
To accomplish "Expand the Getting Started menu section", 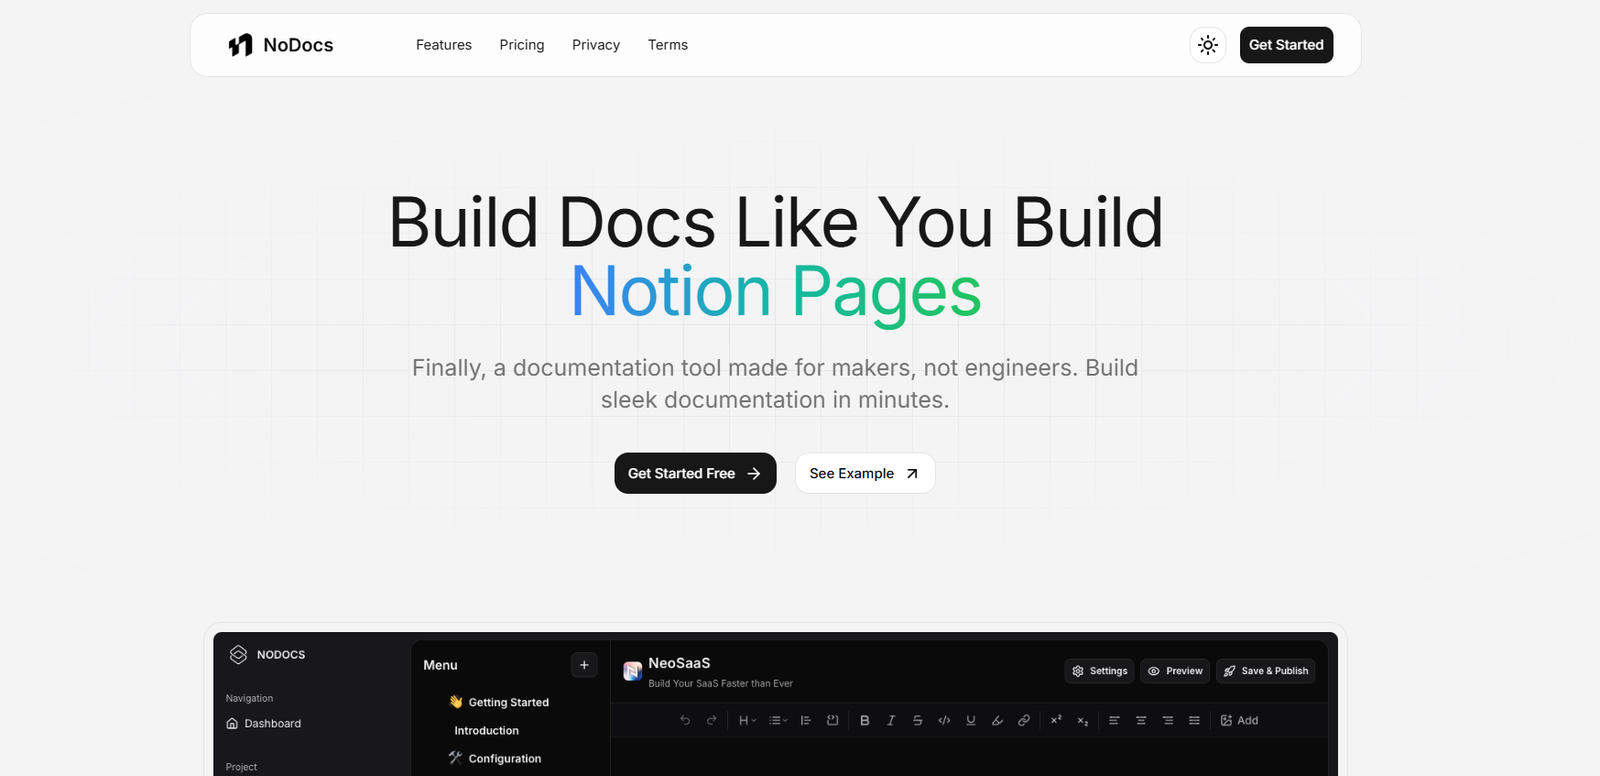I will (x=508, y=702).
